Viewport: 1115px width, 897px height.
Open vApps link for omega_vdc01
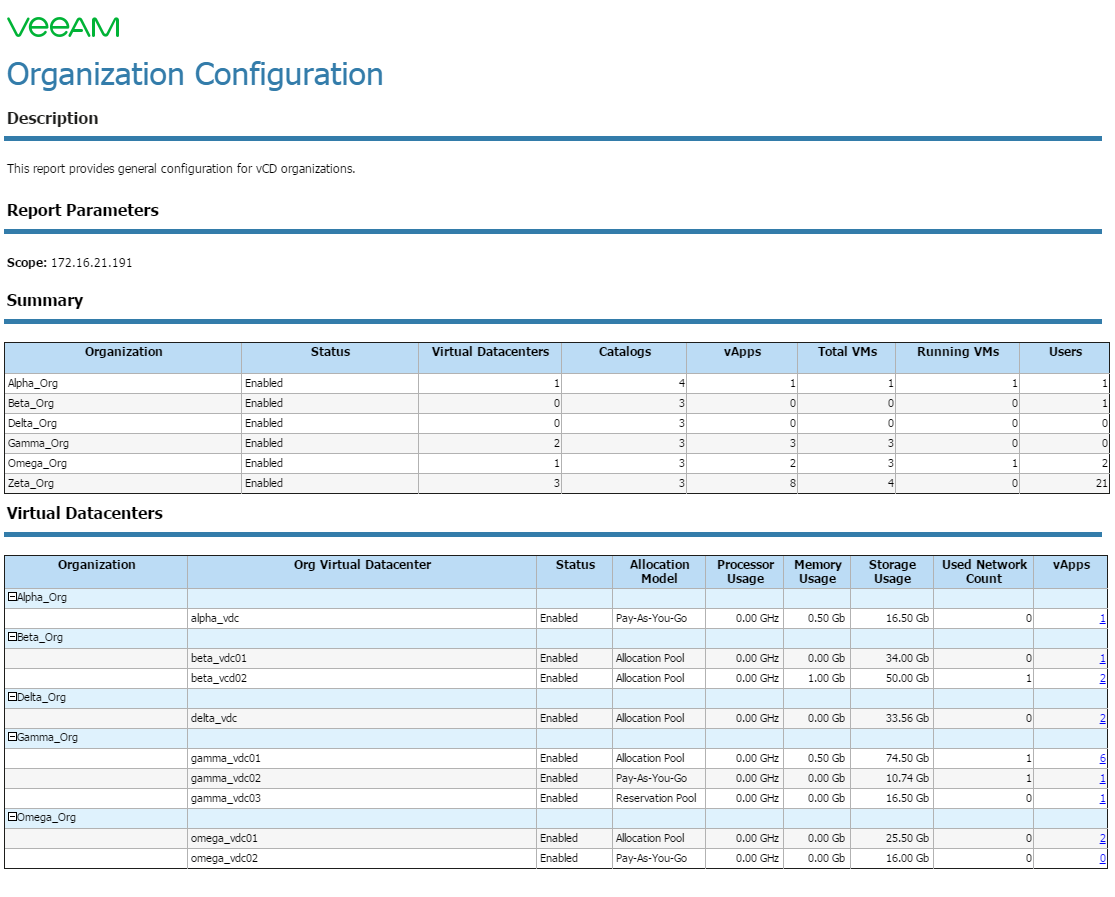[x=1102, y=838]
